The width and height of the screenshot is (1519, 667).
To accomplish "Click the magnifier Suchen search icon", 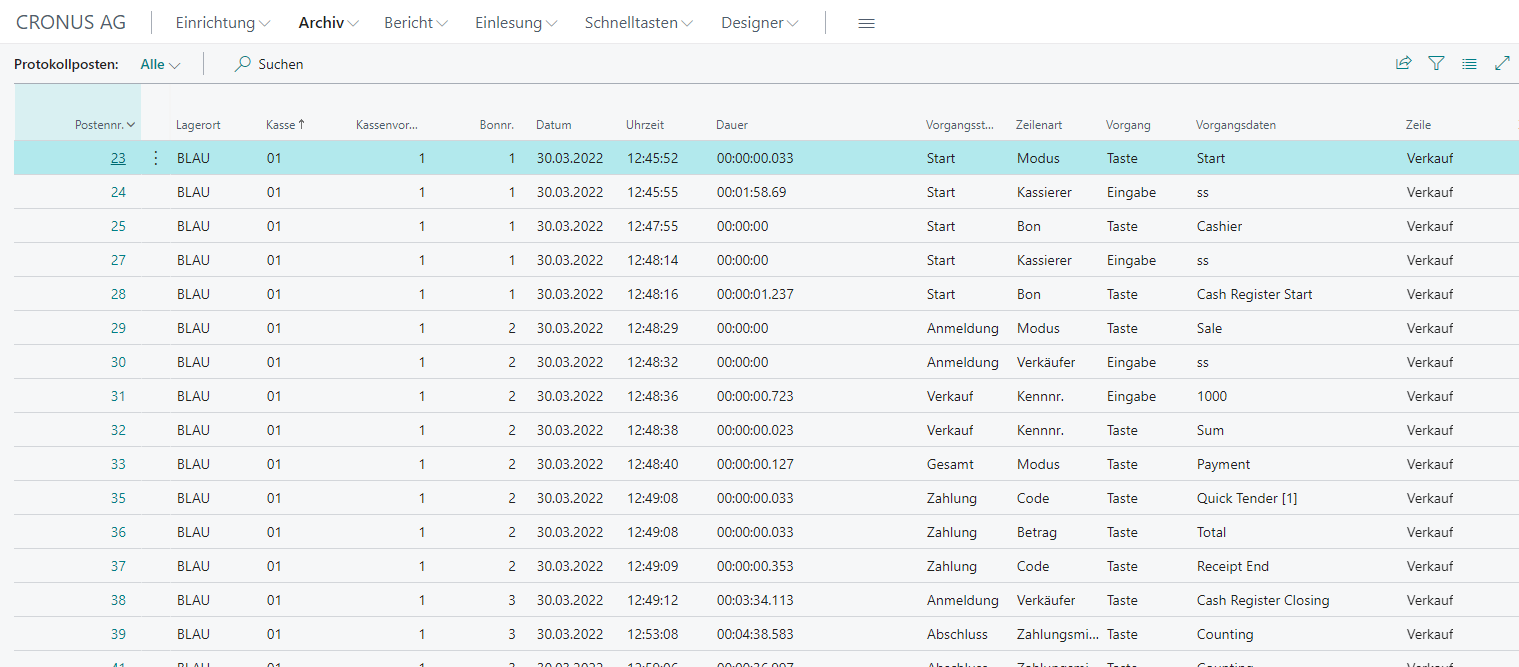I will click(242, 64).
